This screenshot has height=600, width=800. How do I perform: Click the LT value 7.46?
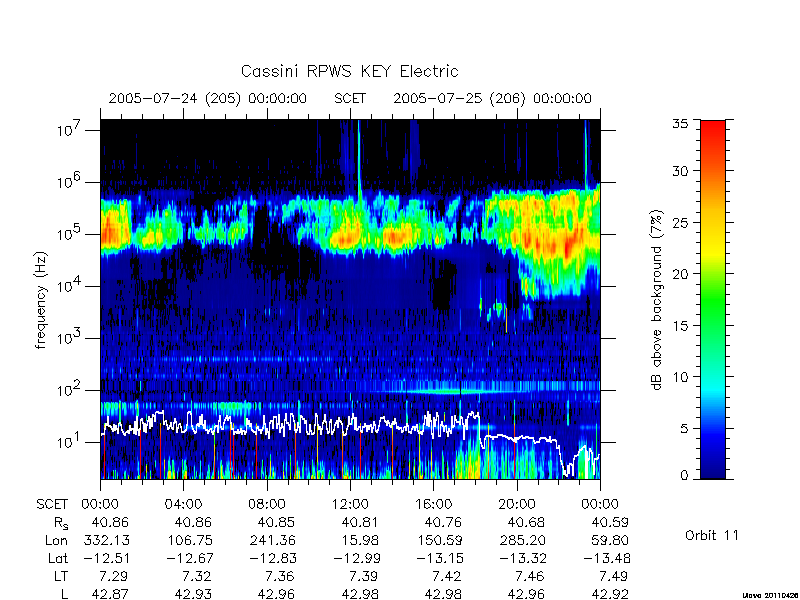[530, 577]
